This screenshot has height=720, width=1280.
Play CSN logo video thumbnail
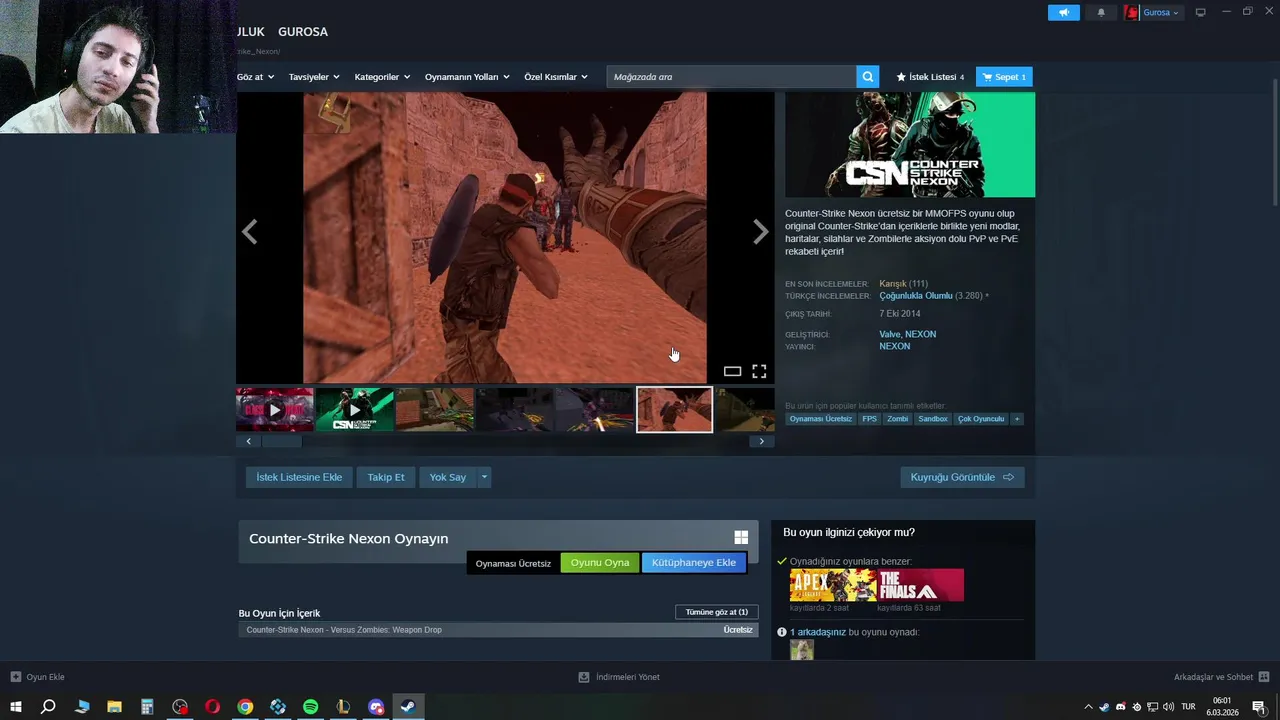click(x=354, y=410)
